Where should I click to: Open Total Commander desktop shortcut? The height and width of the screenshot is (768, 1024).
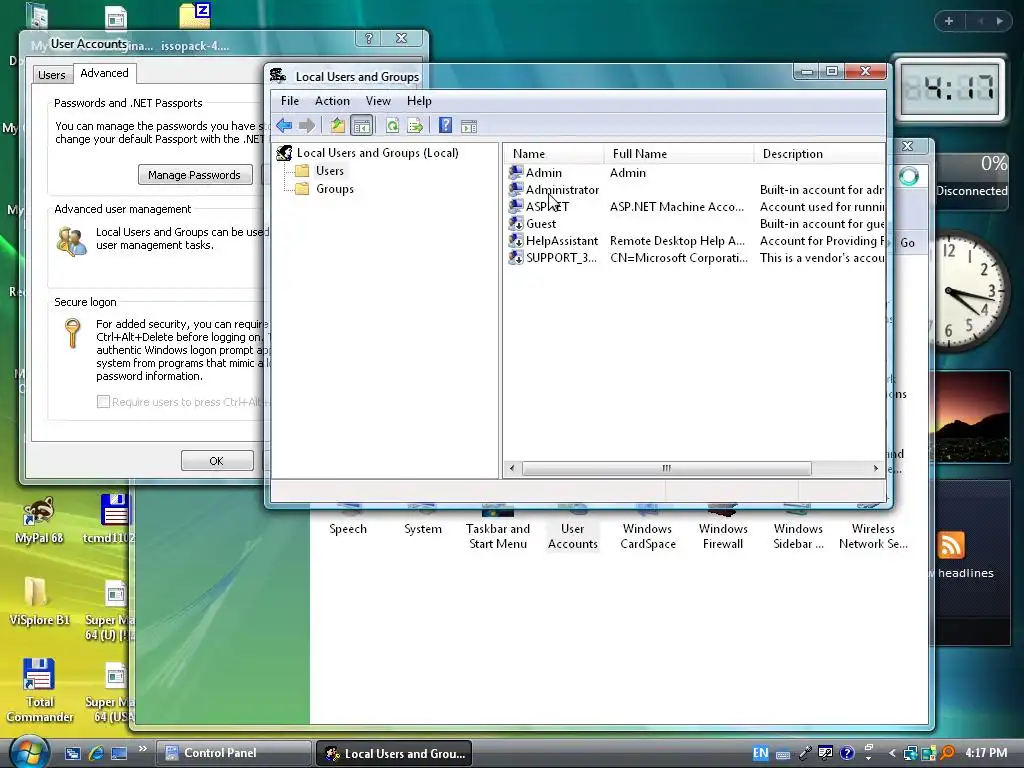click(x=39, y=690)
